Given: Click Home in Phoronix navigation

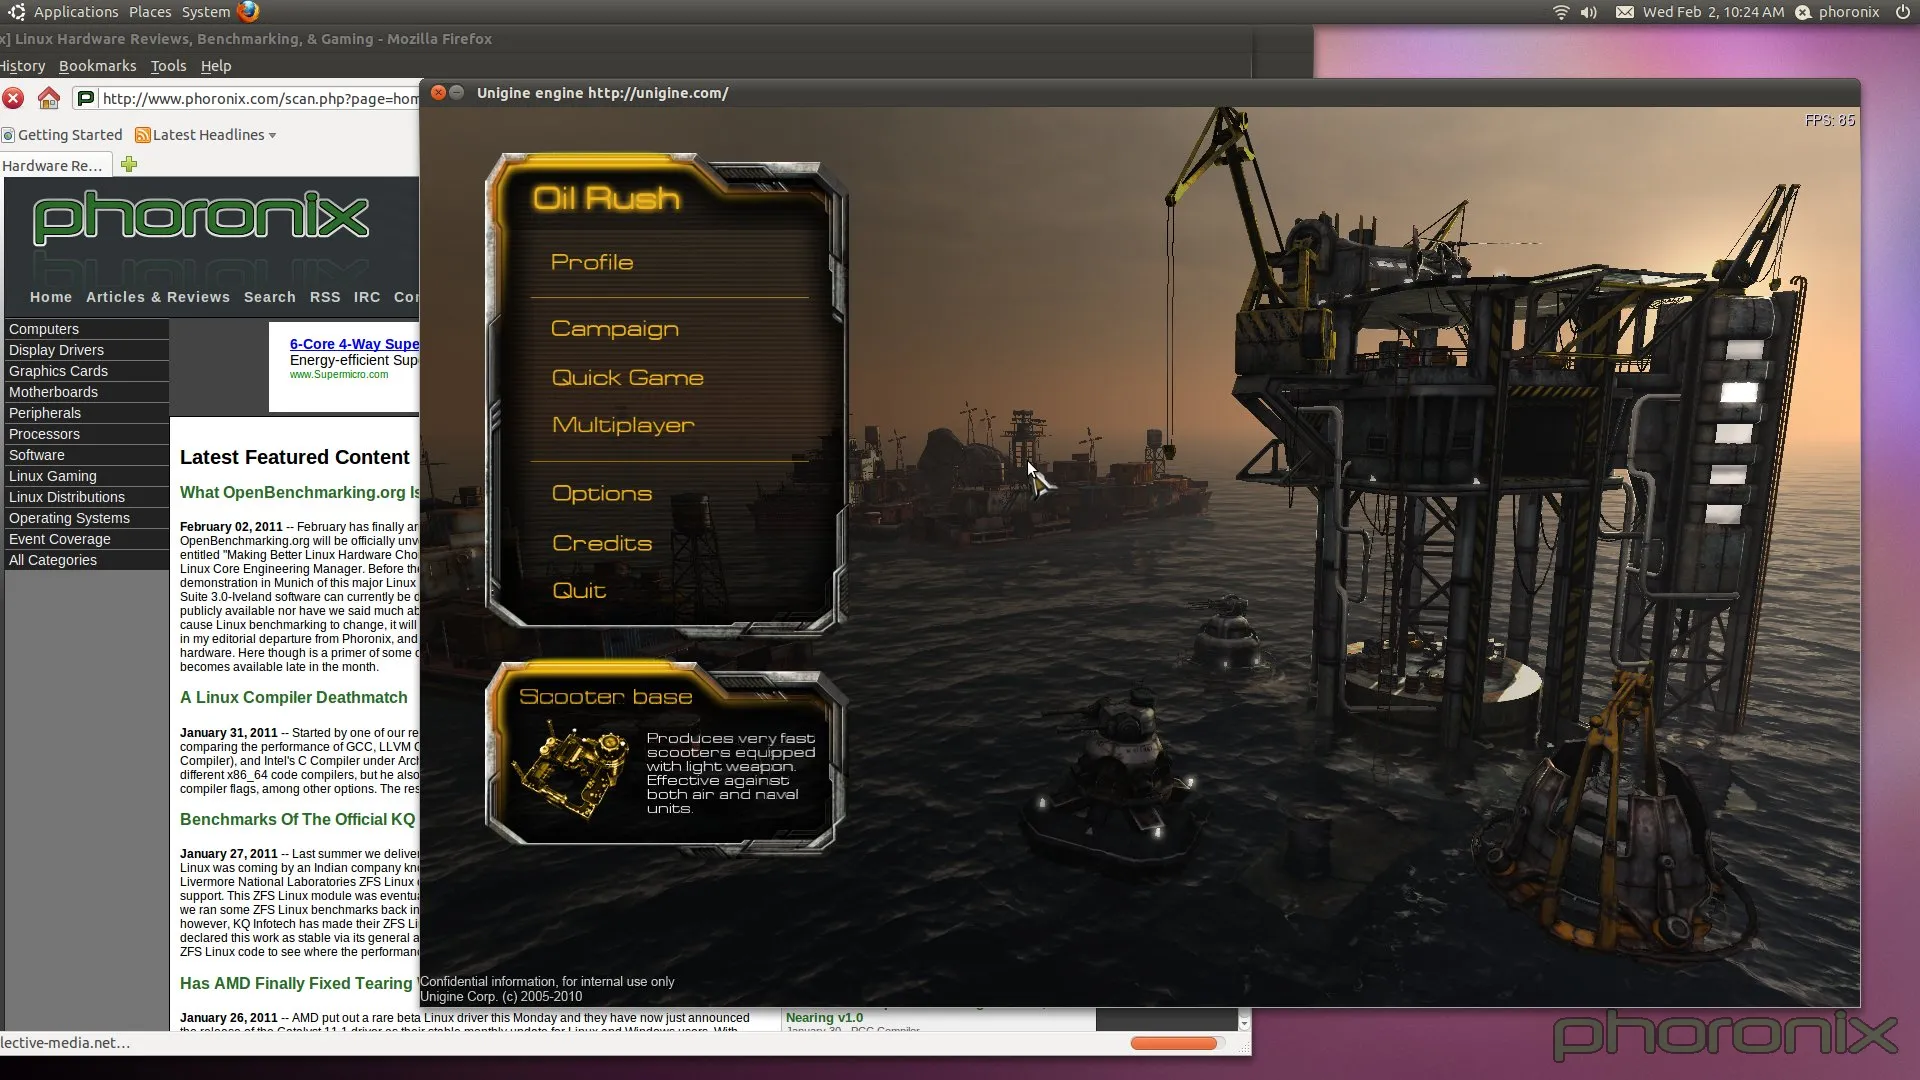Looking at the screenshot, I should click(x=51, y=297).
